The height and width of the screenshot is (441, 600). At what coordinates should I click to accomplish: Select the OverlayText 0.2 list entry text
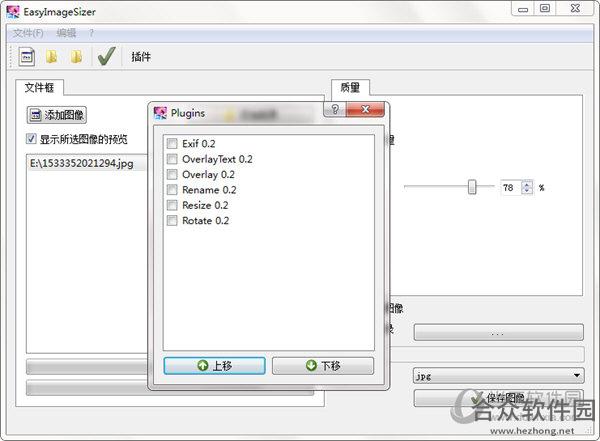(x=217, y=159)
